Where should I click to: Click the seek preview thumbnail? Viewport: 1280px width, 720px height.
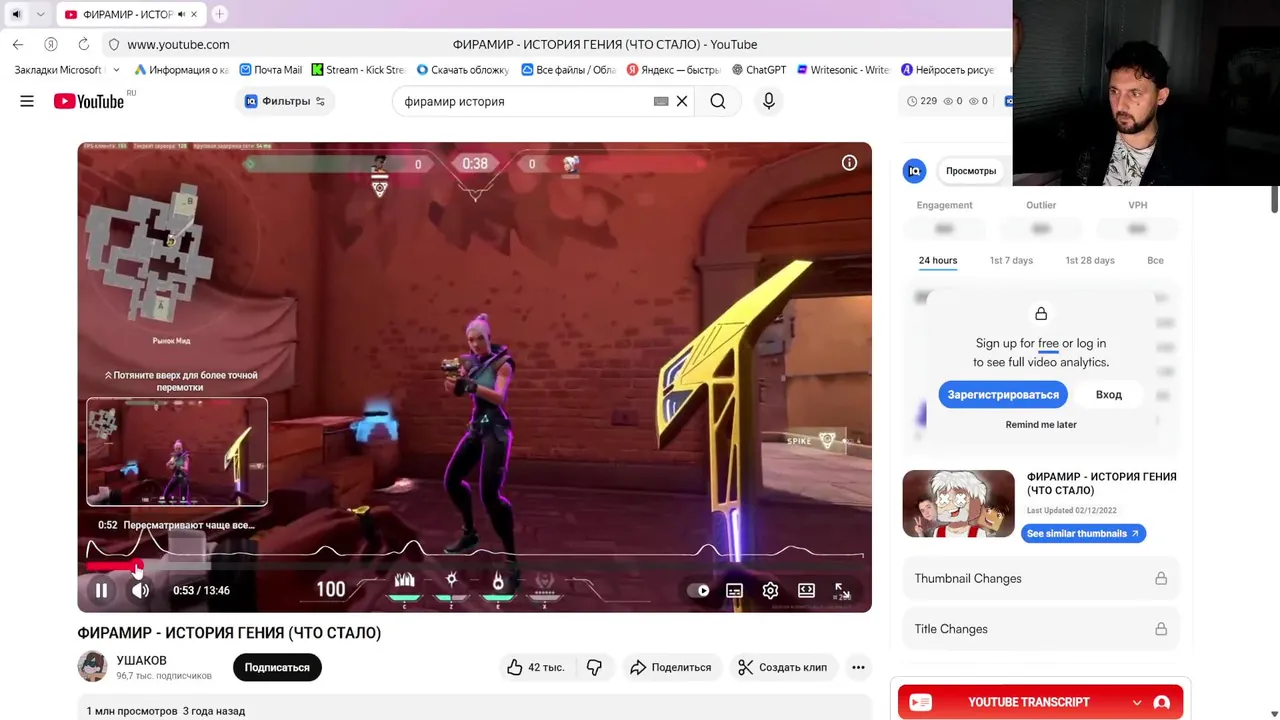click(177, 452)
